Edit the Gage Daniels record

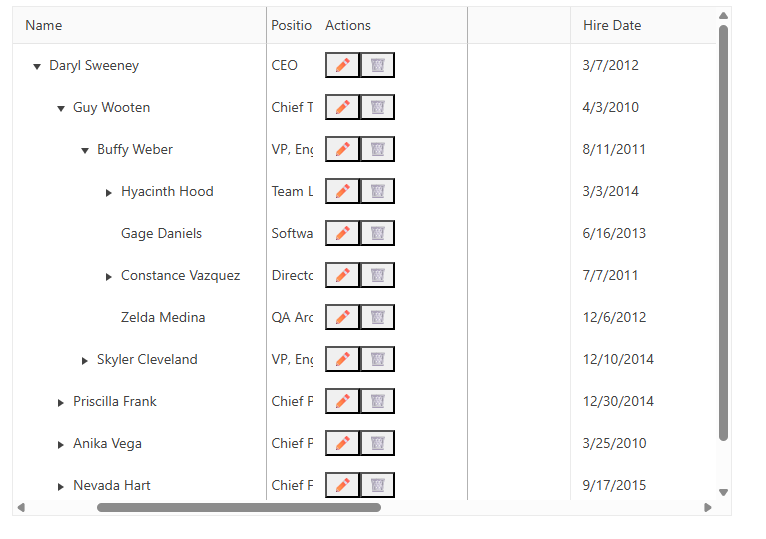point(342,233)
